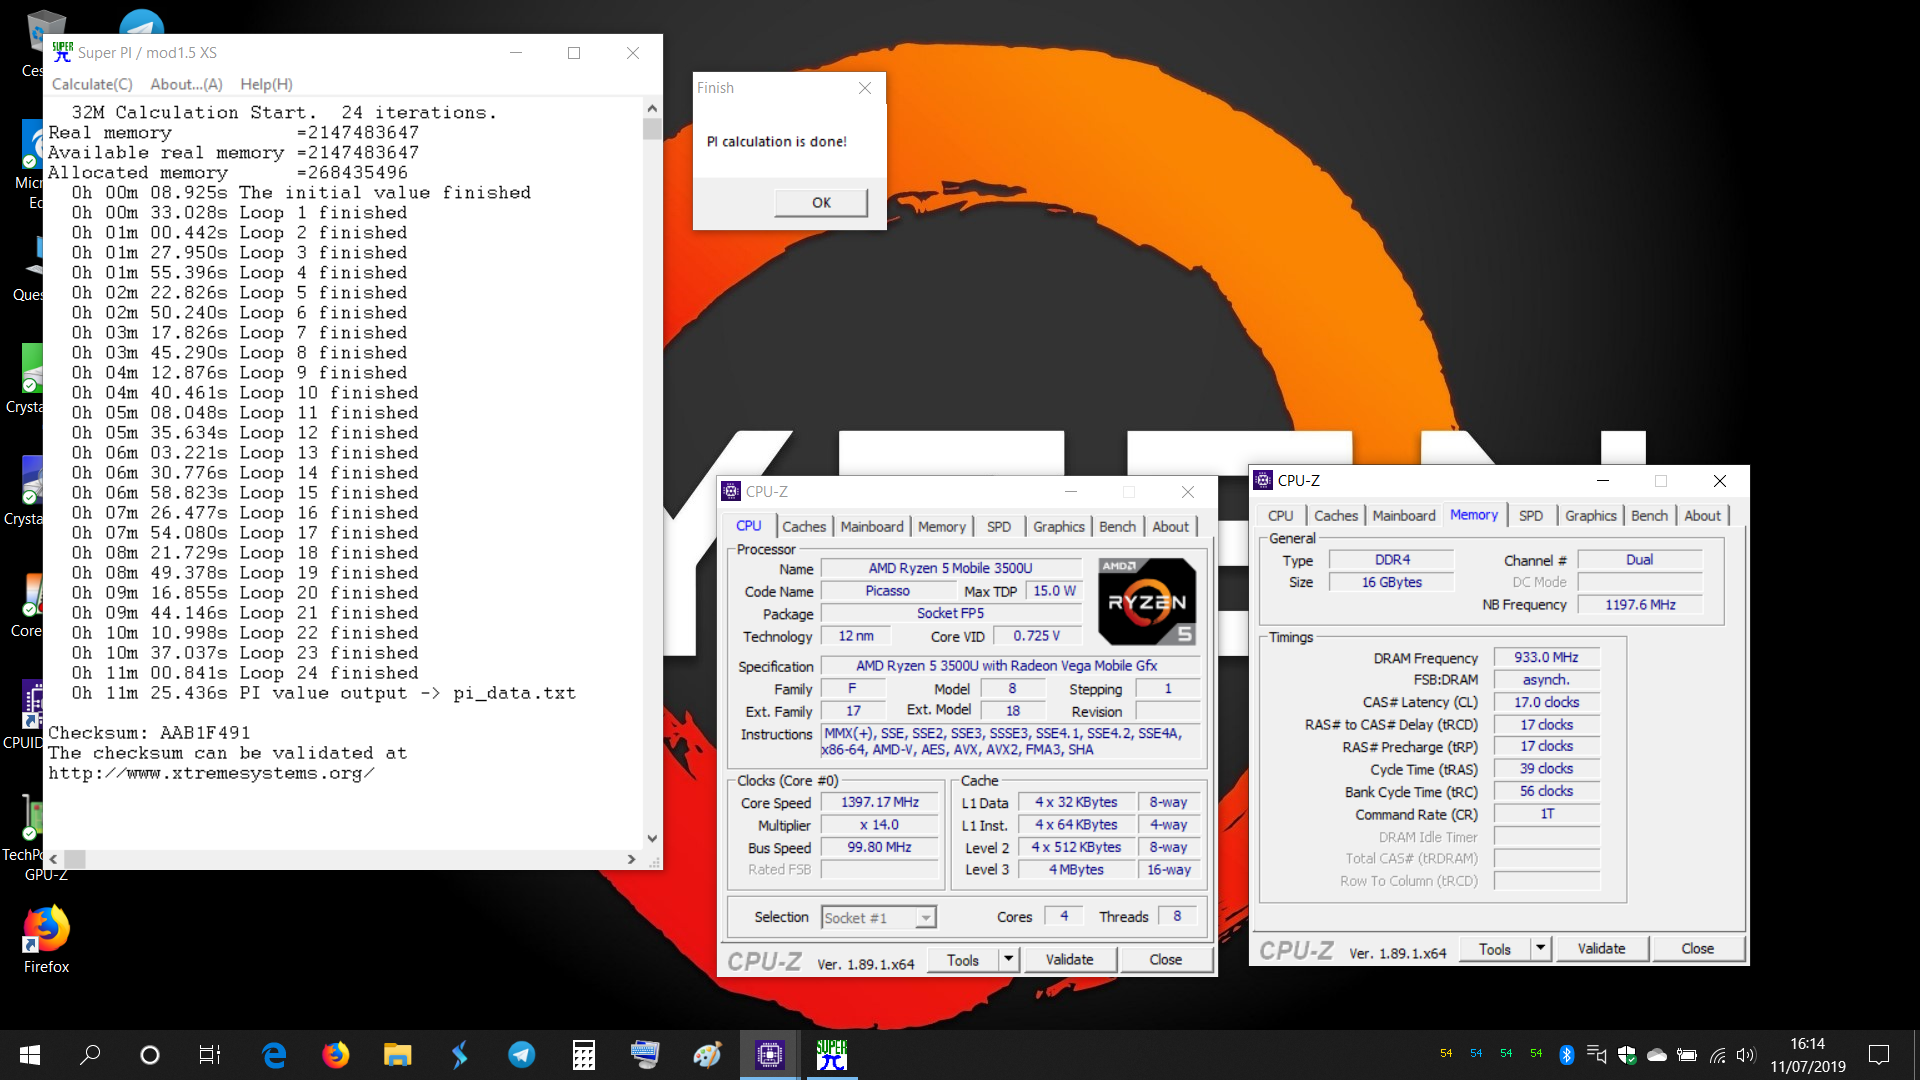Click the left CPU-Z window title icon

pos(731,491)
